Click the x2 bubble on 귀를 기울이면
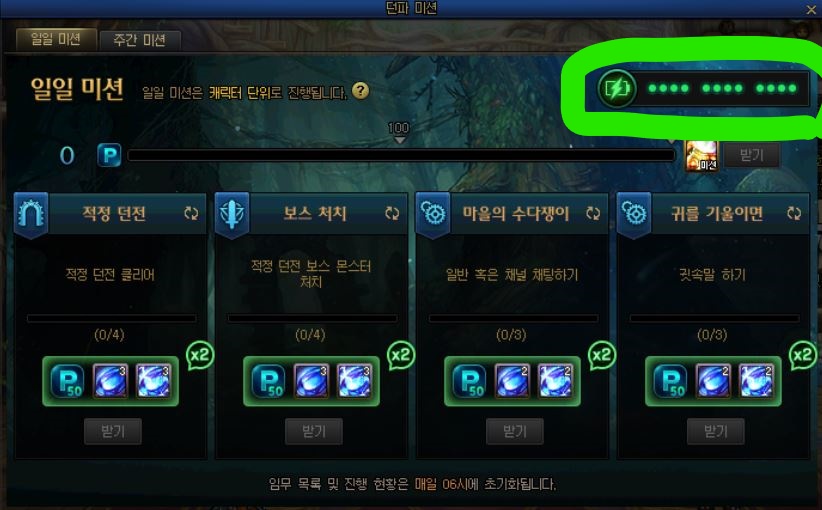 pos(803,356)
